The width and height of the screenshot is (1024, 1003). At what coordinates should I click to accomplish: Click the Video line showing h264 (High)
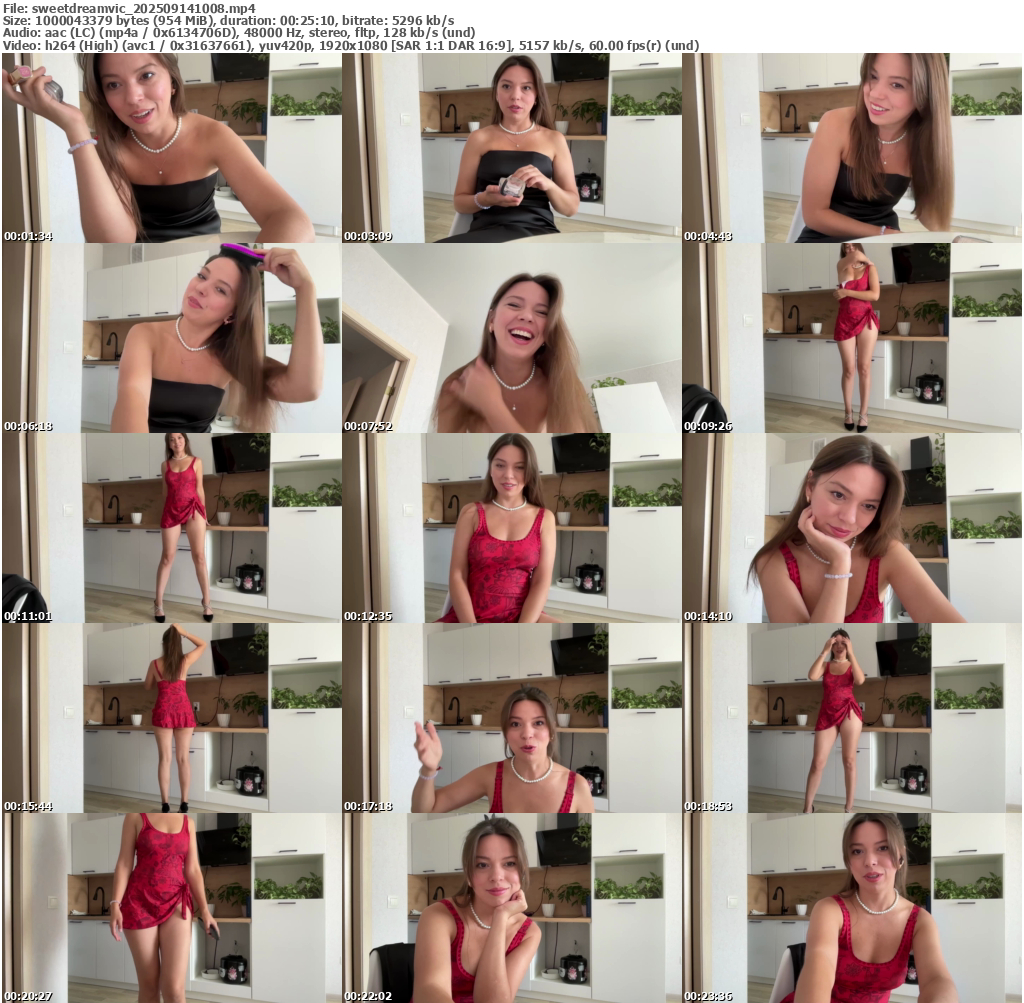[351, 46]
